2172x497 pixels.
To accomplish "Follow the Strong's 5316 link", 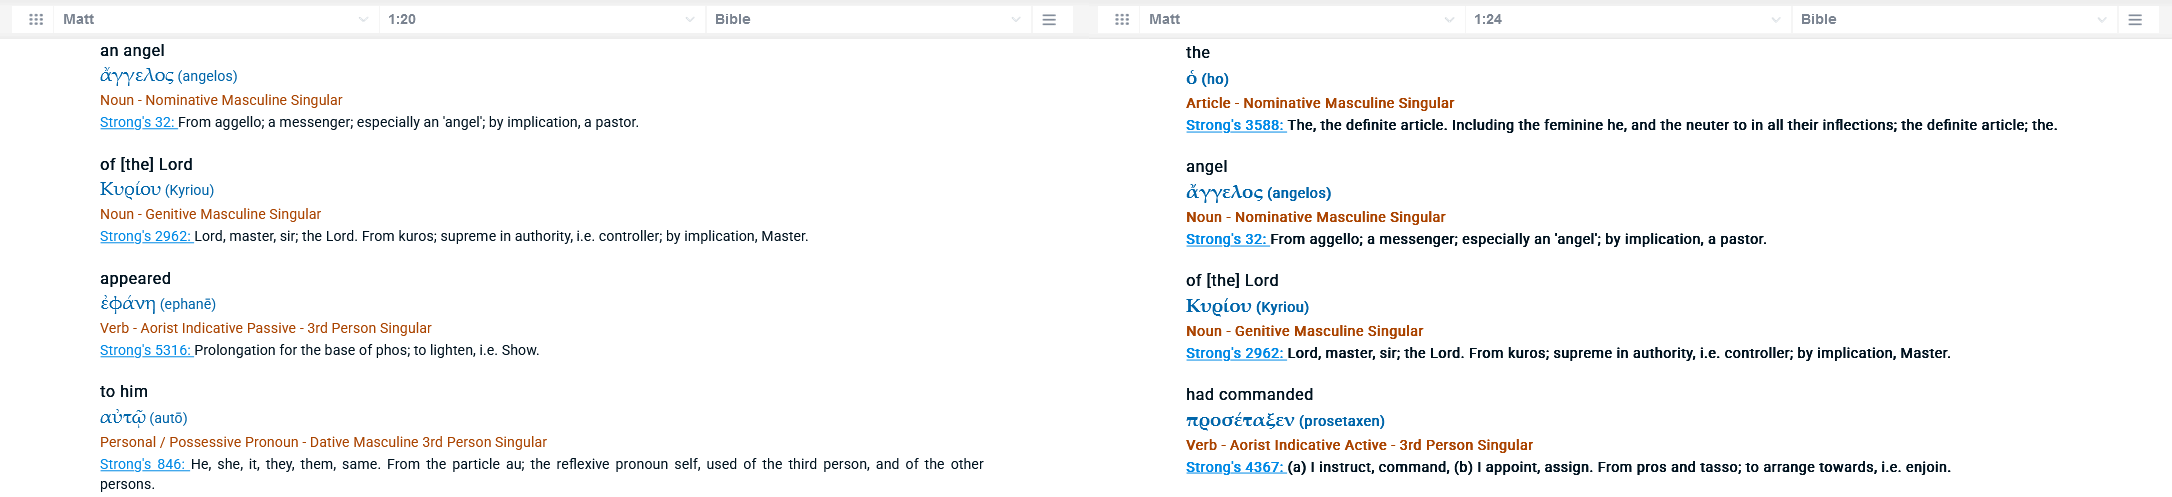I will tap(146, 350).
